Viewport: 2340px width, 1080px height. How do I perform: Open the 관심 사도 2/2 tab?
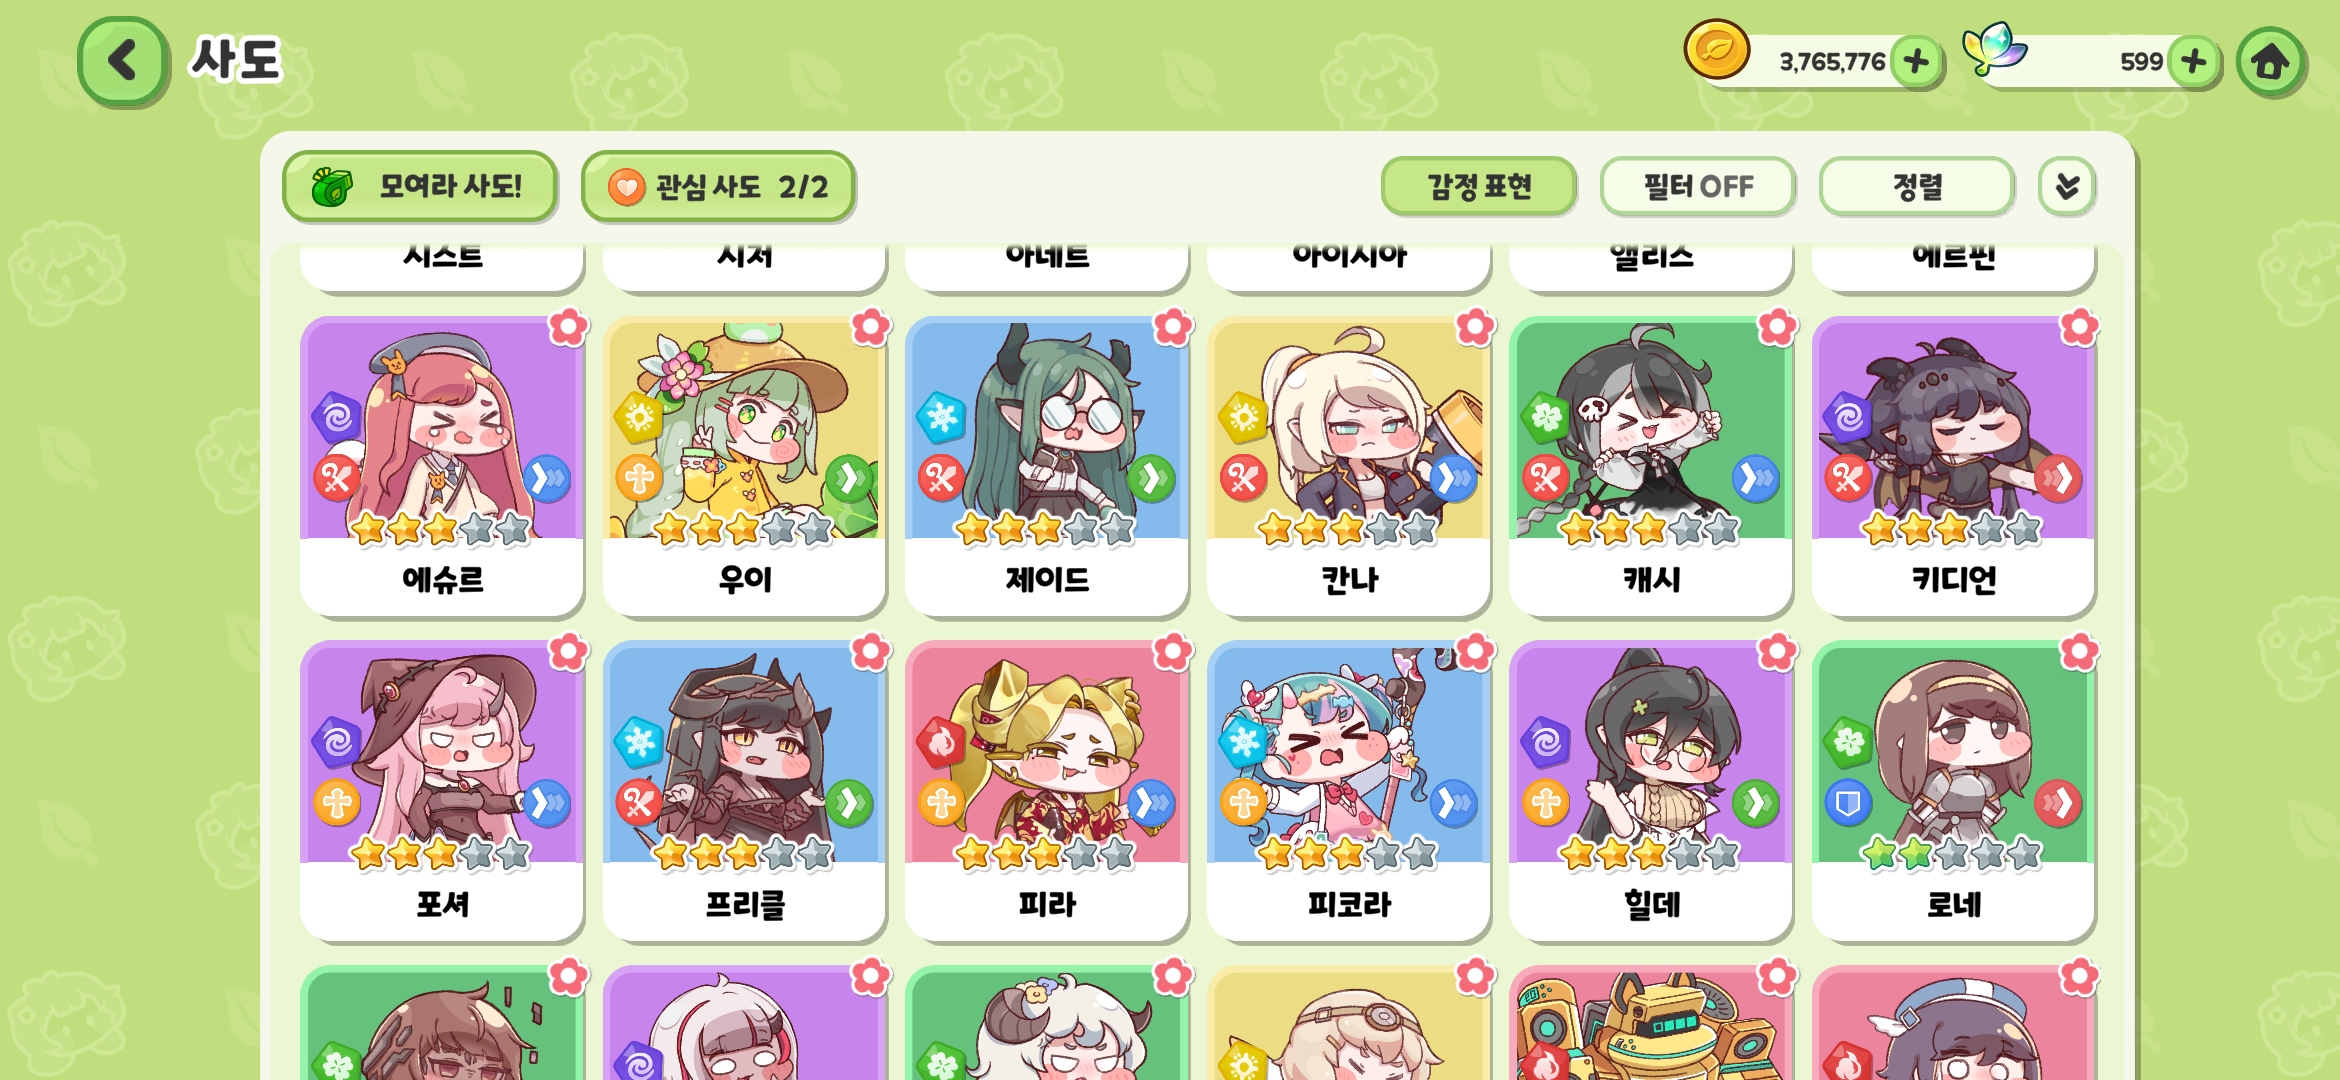[718, 186]
